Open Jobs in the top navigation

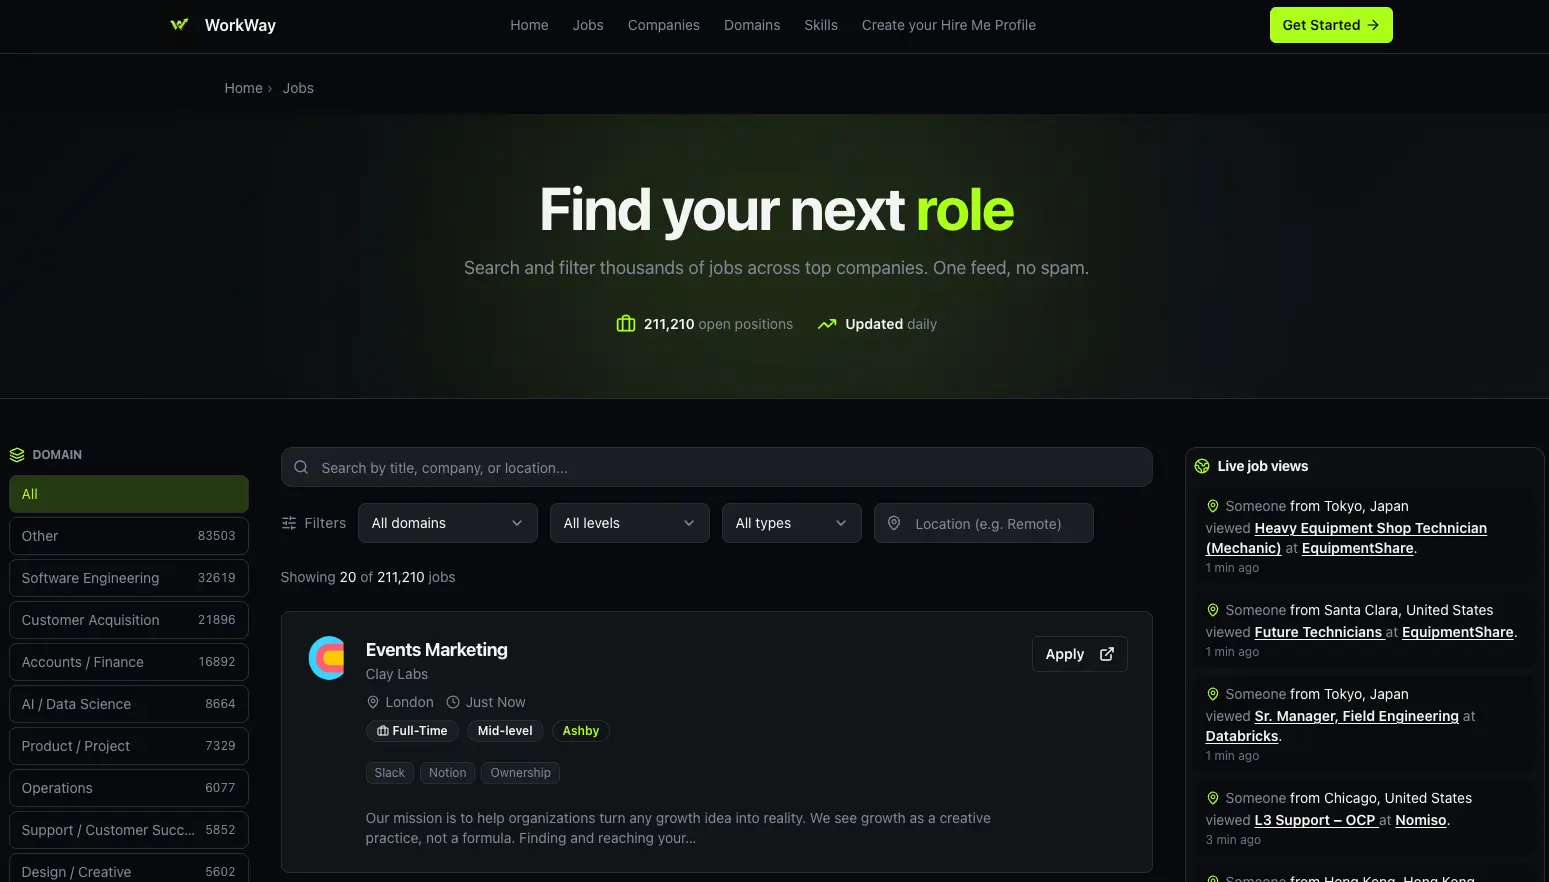click(x=588, y=25)
